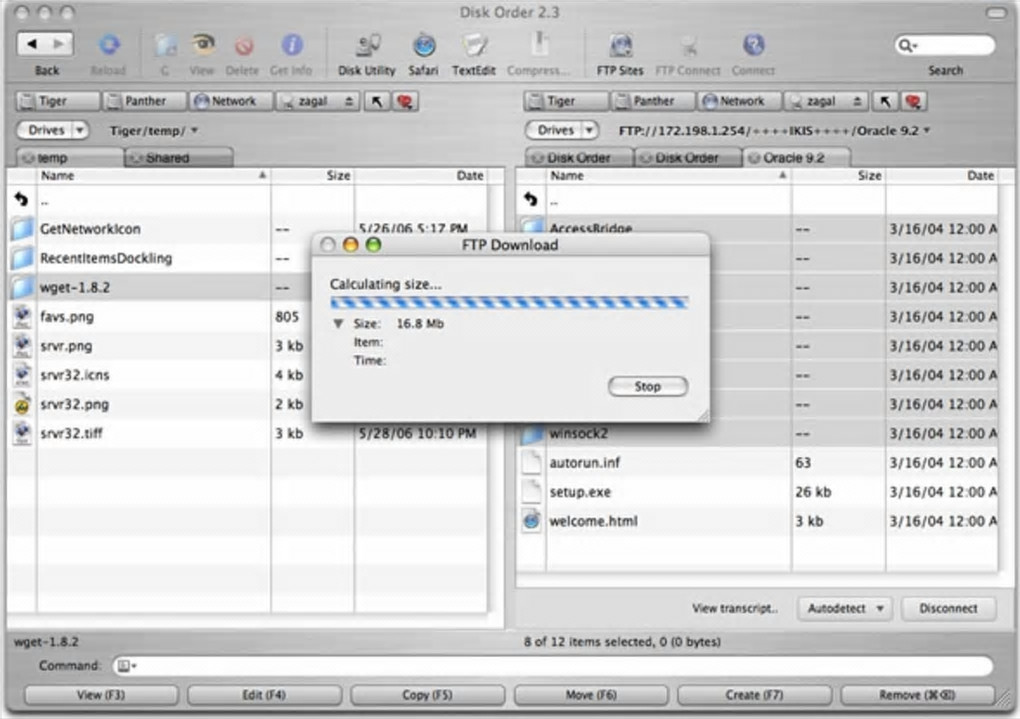Select the setup.exe file icon
Viewport: 1020px width, 719px height.
(x=531, y=492)
